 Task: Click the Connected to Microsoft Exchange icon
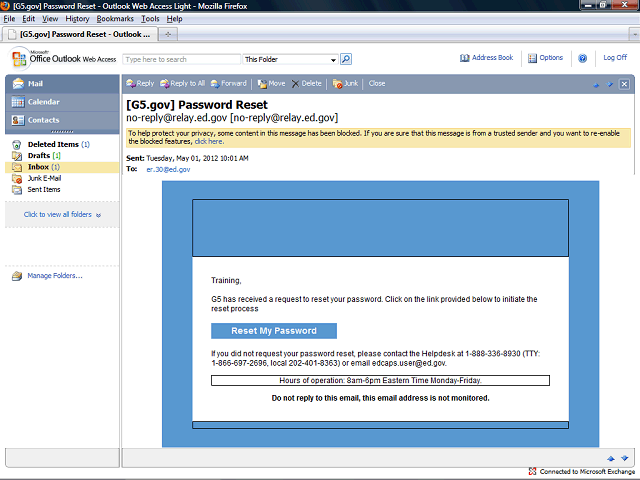(532, 471)
